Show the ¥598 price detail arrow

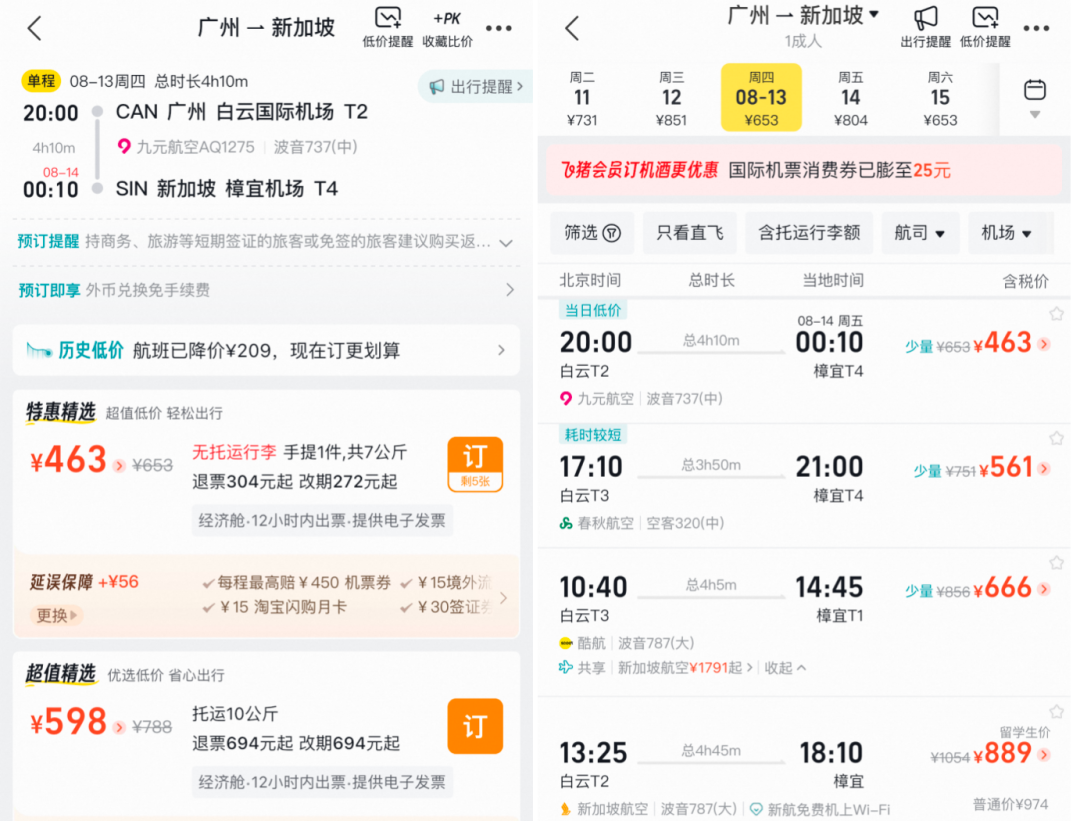(119, 727)
